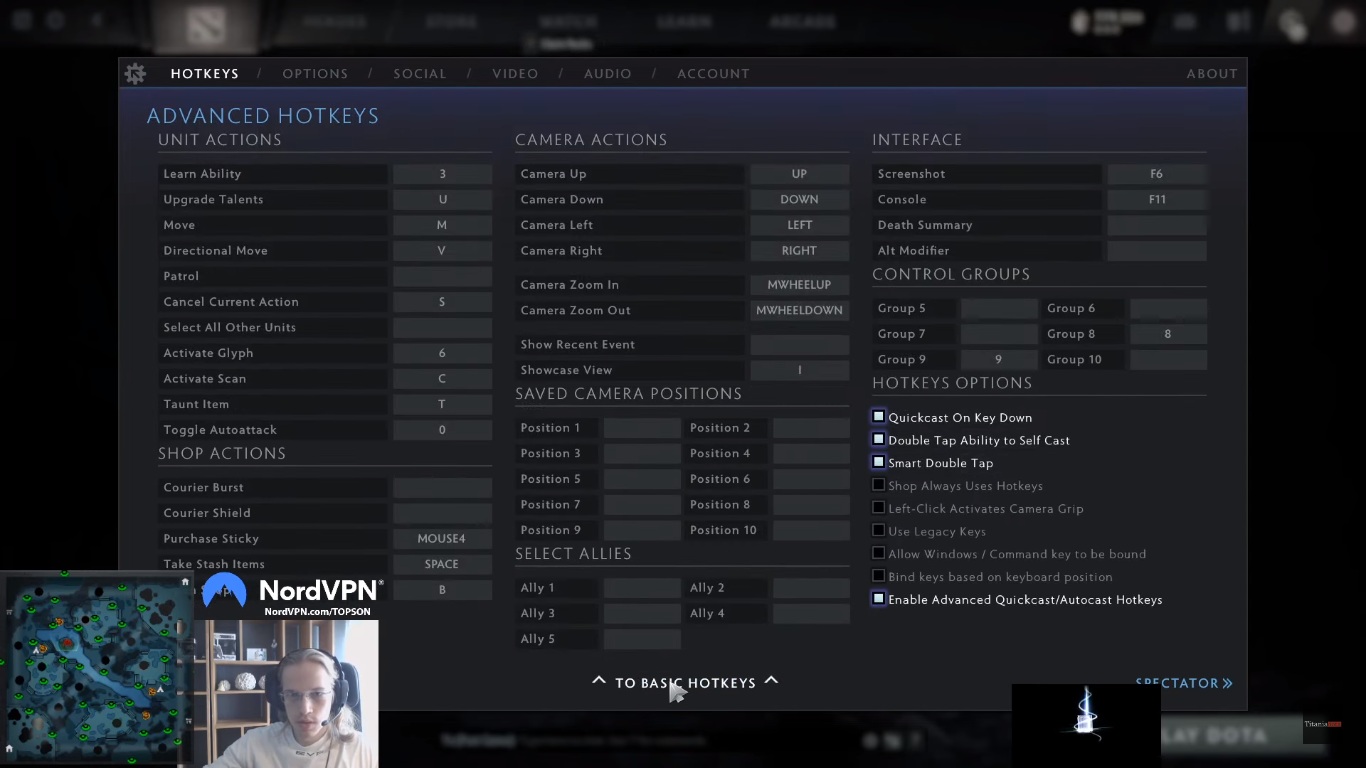Toggle Double Tap Ability to Self Cast
This screenshot has height=768, width=1366.
[x=878, y=440]
